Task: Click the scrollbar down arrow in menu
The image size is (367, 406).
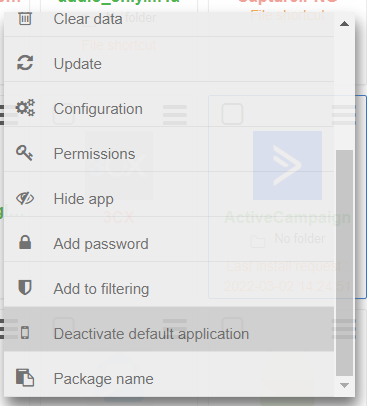Action: [x=344, y=385]
